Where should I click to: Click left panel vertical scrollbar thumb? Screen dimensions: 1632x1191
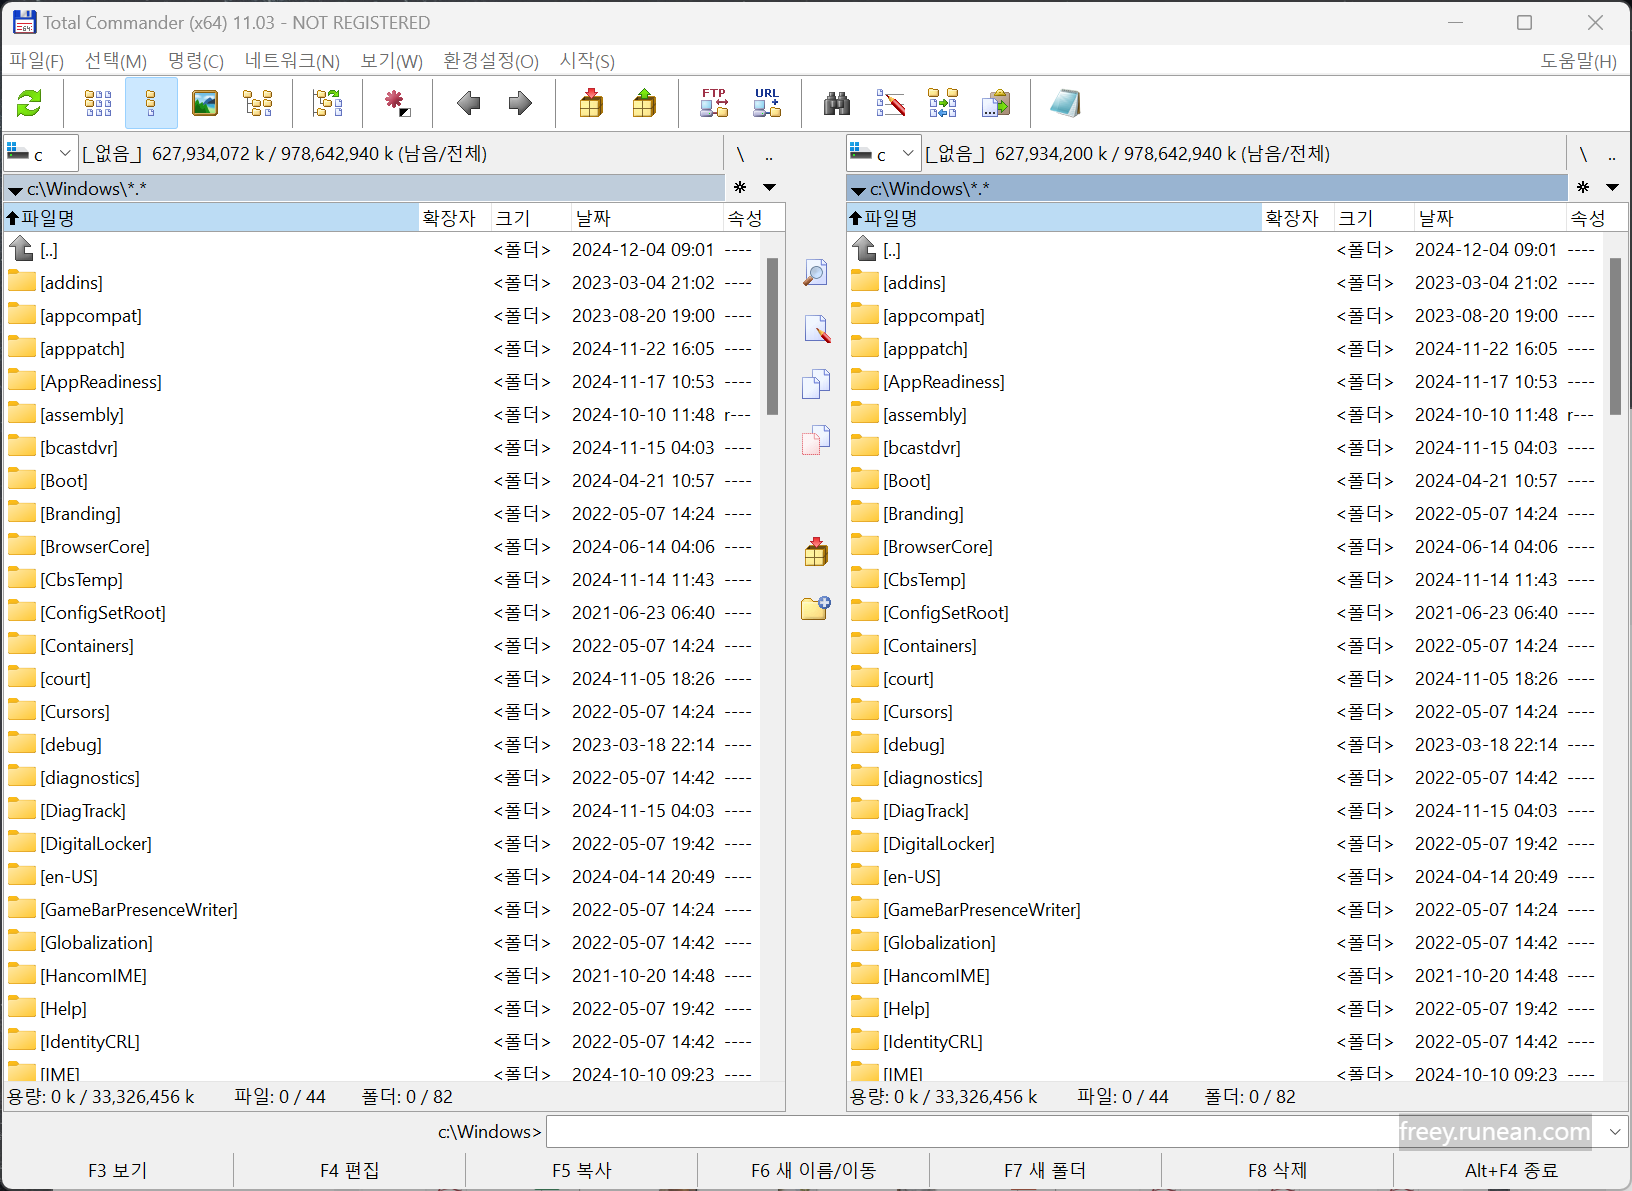coord(772,336)
